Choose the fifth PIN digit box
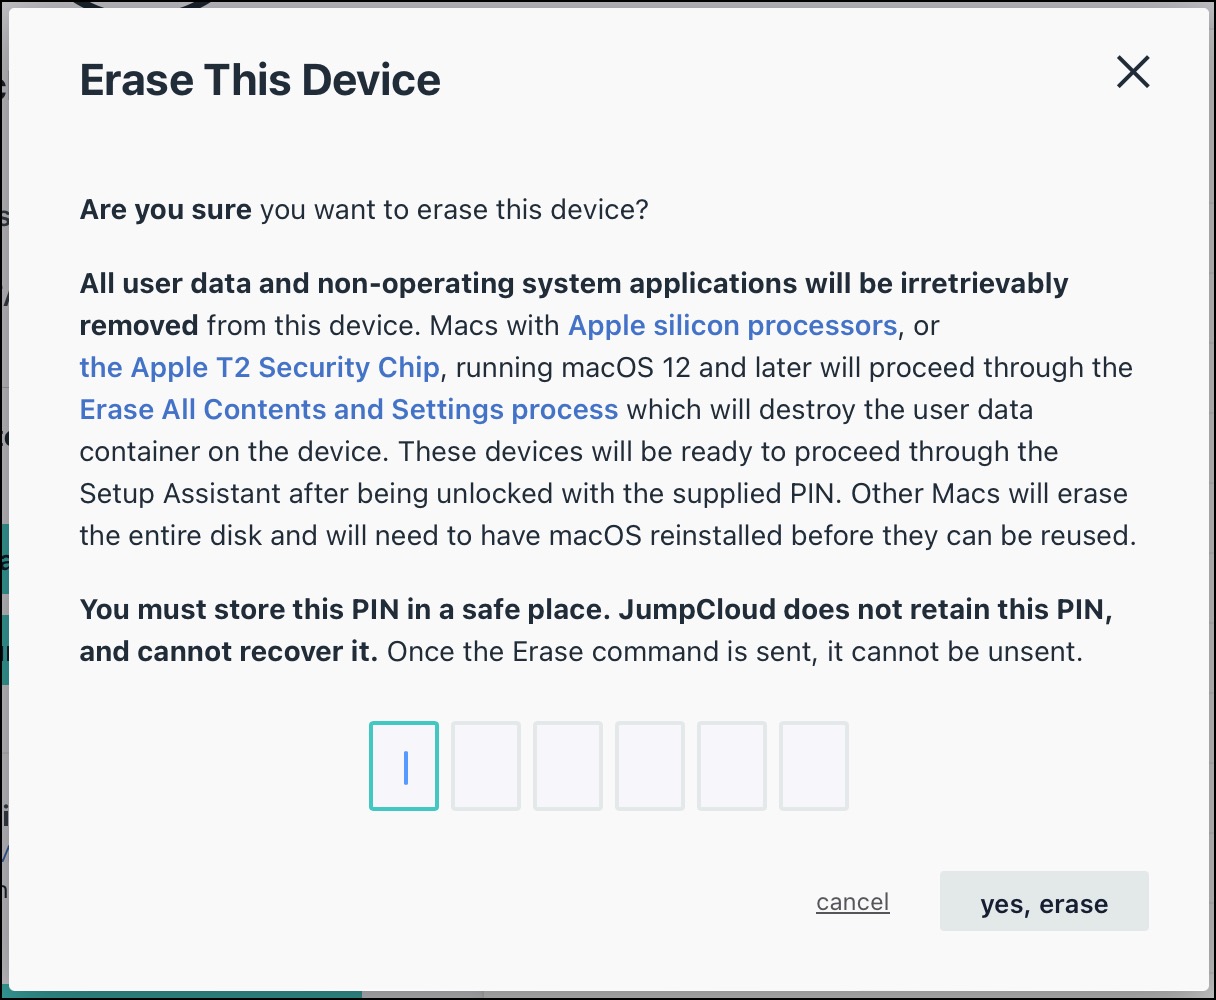The image size is (1216, 1000). (732, 766)
